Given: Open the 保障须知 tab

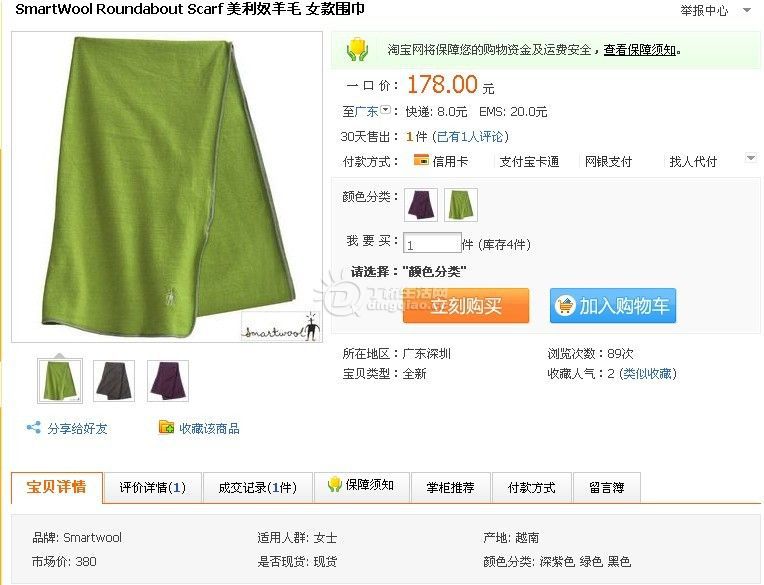Looking at the screenshot, I should pyautogui.click(x=362, y=485).
